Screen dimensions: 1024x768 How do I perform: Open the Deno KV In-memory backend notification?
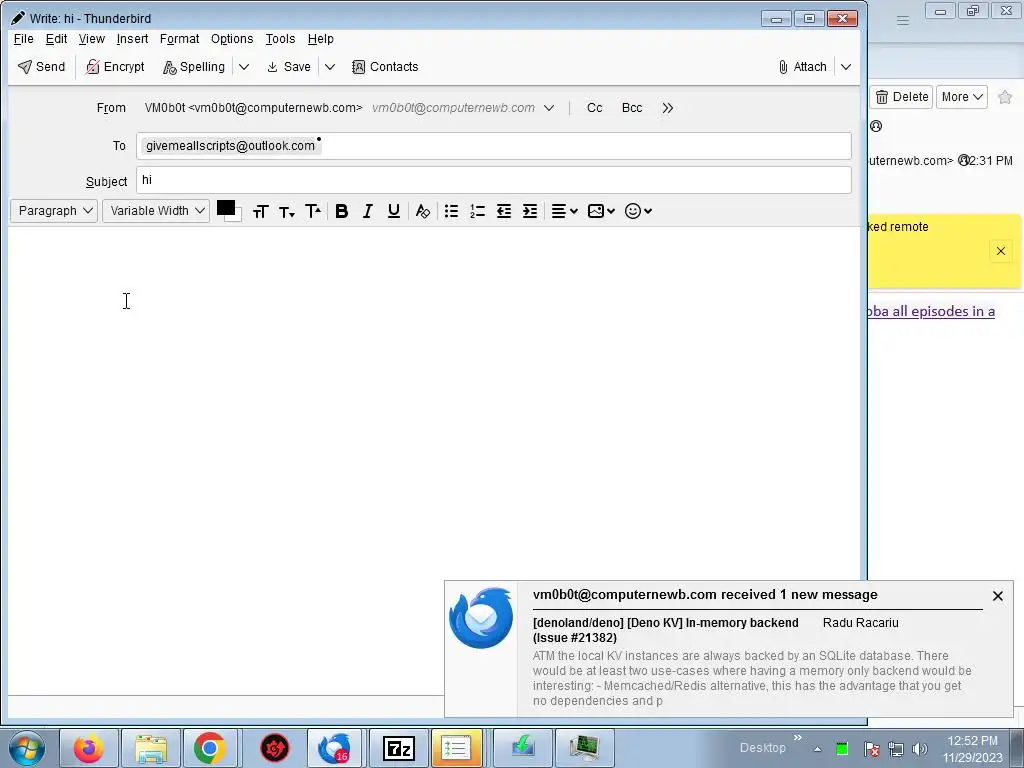coord(665,630)
